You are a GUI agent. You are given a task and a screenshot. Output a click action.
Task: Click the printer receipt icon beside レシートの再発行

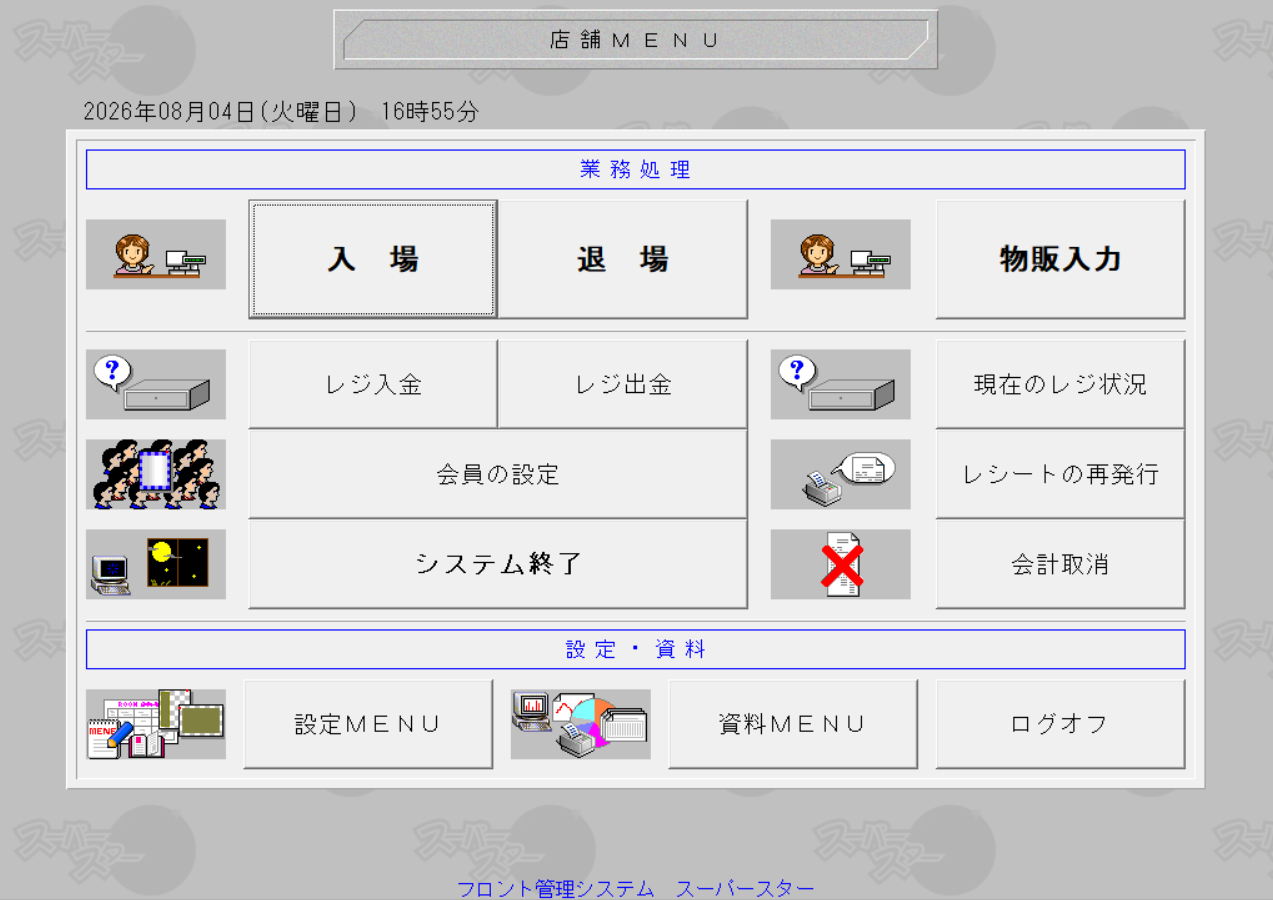click(x=841, y=474)
